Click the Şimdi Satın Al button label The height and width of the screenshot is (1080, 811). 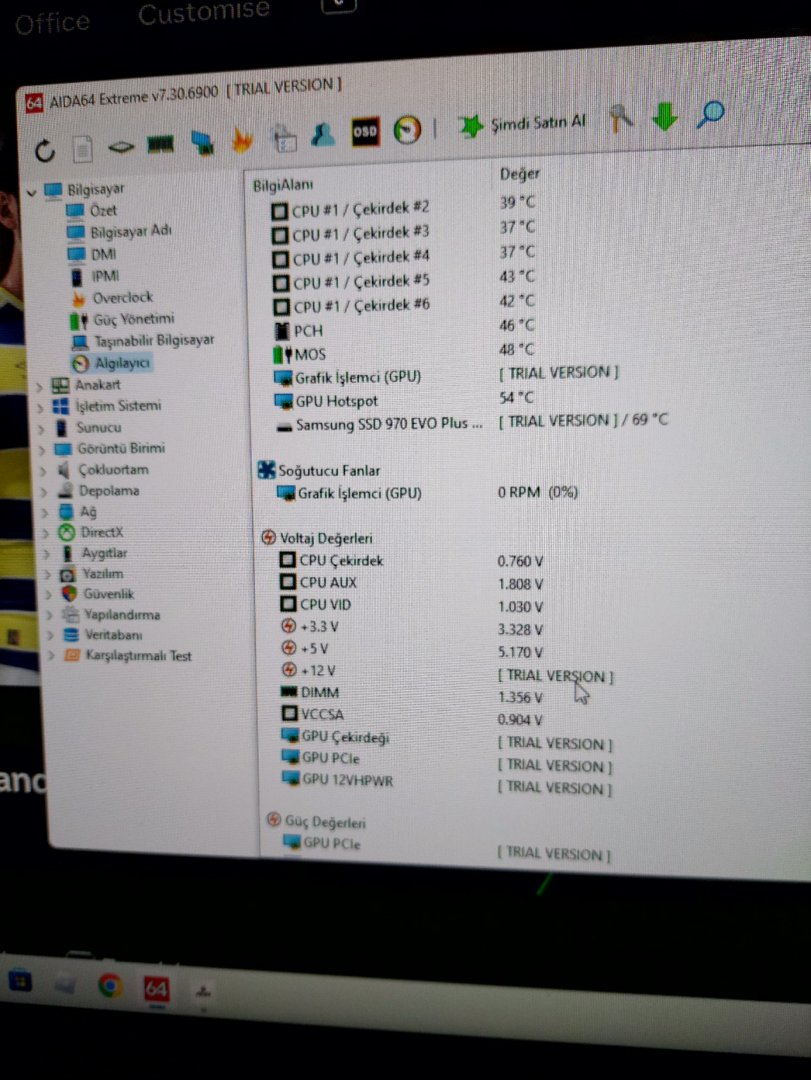point(538,123)
